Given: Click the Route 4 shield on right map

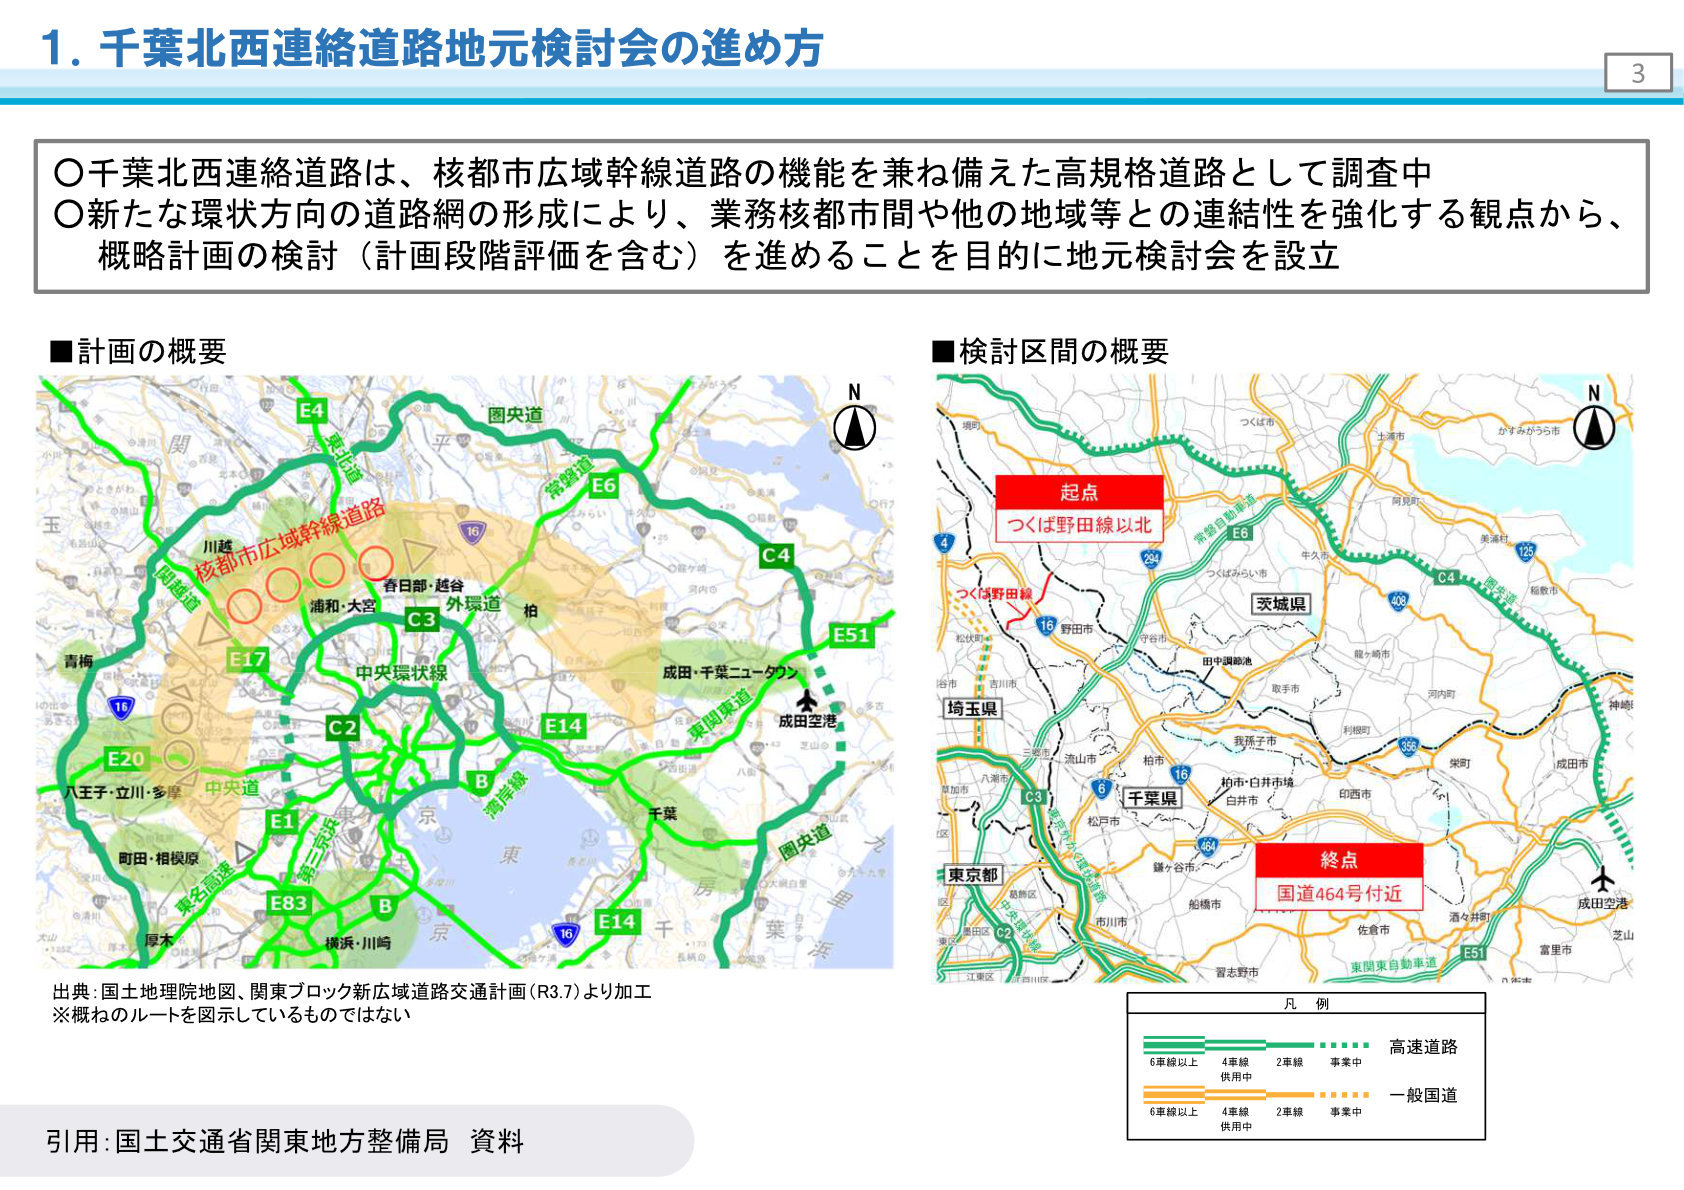Looking at the screenshot, I should click(x=944, y=543).
